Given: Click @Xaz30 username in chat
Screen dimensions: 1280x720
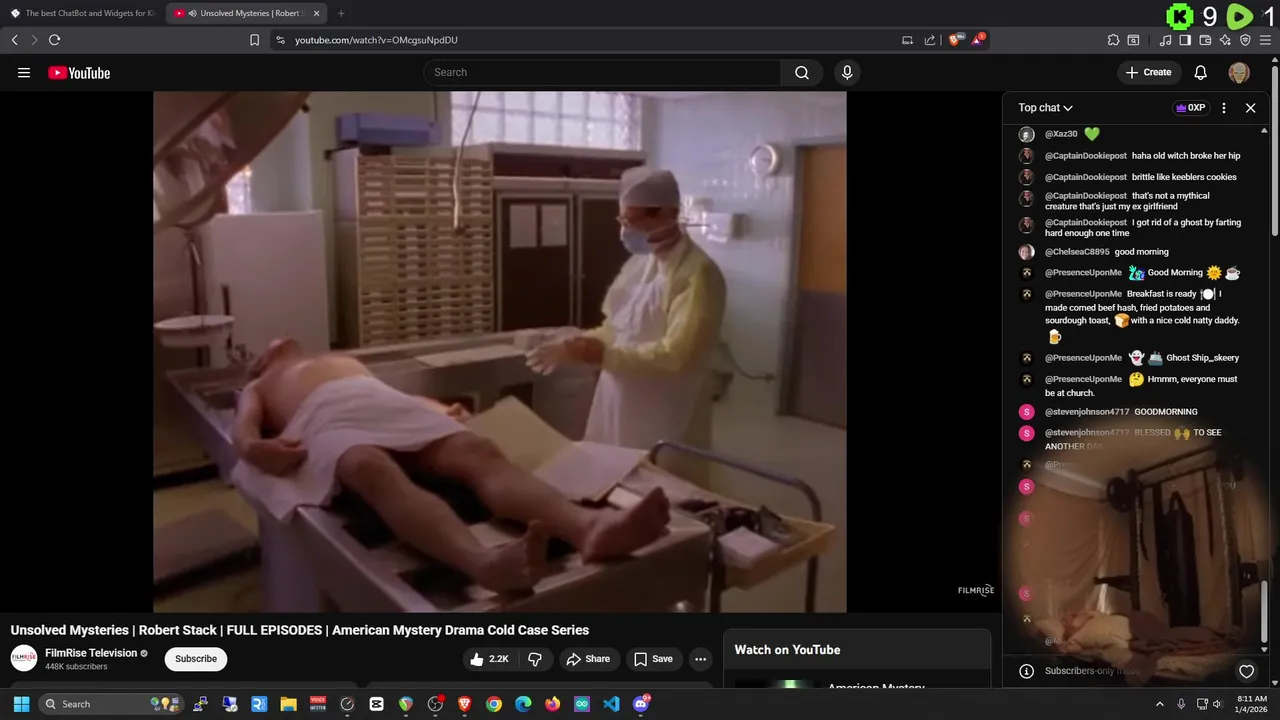Looking at the screenshot, I should 1061,134.
